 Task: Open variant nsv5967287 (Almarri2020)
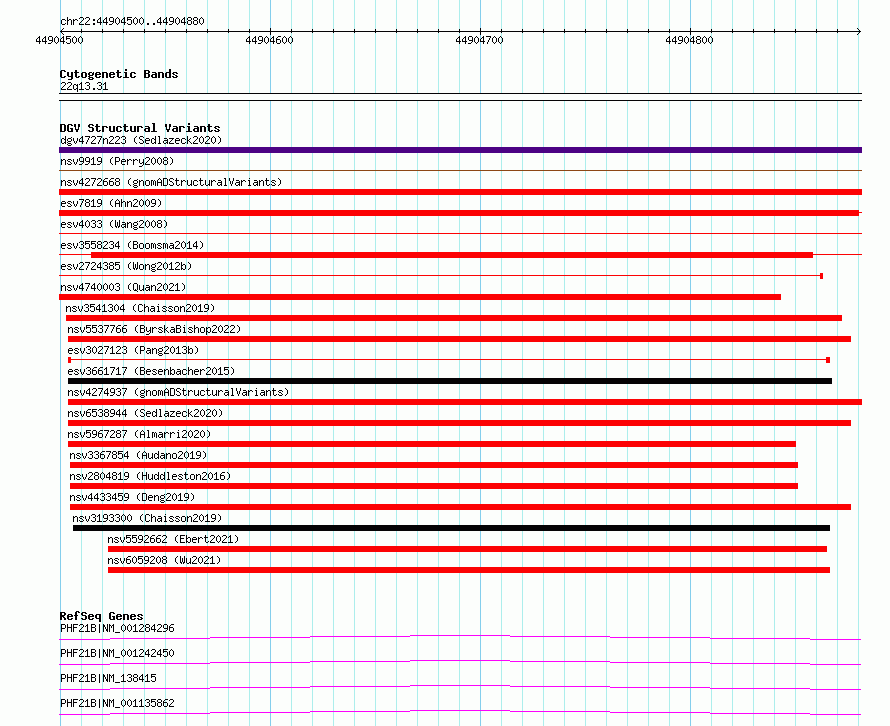[139, 434]
